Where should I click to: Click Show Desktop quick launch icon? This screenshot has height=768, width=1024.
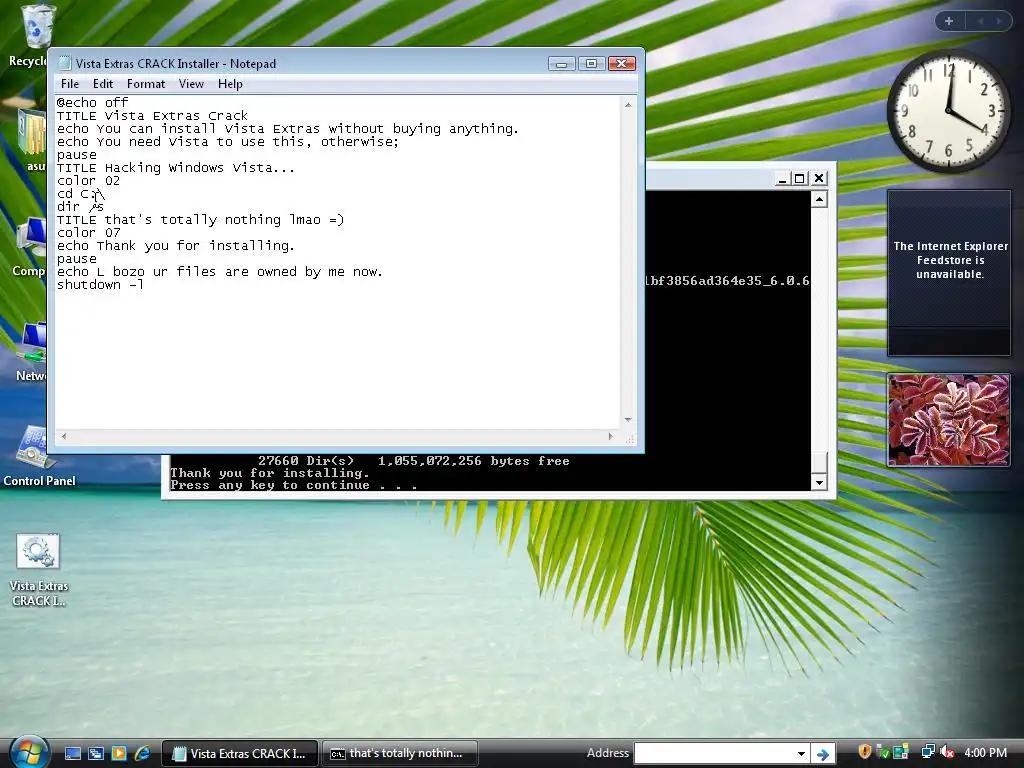(x=73, y=753)
